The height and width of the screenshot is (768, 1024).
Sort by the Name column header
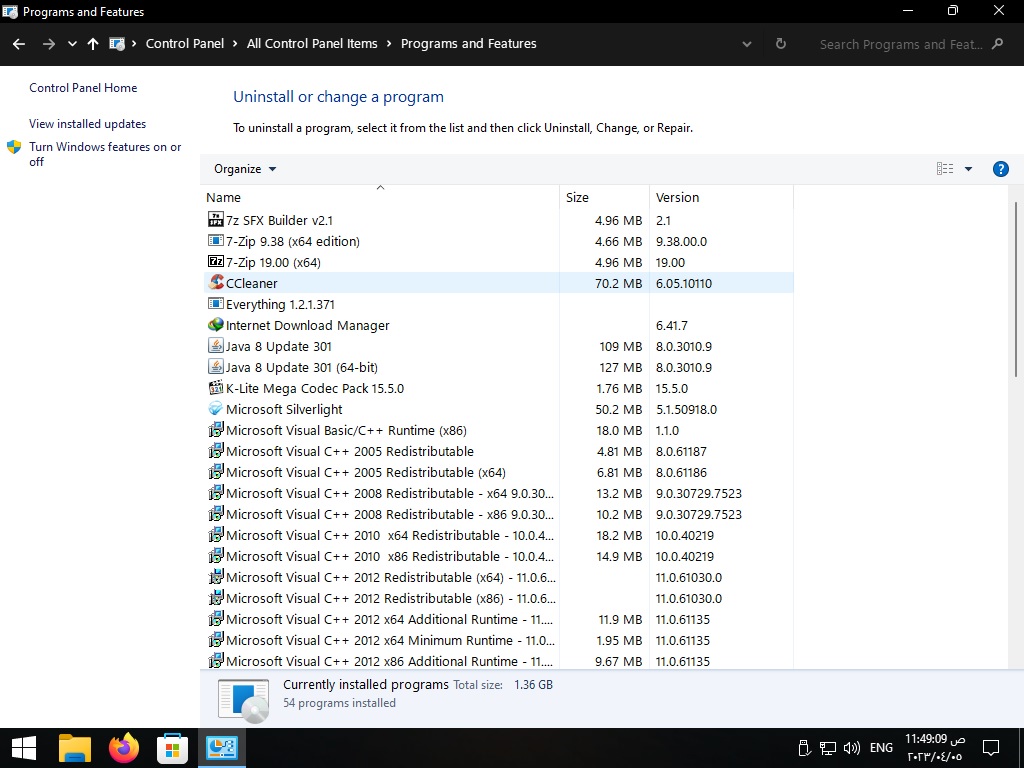tap(380, 197)
